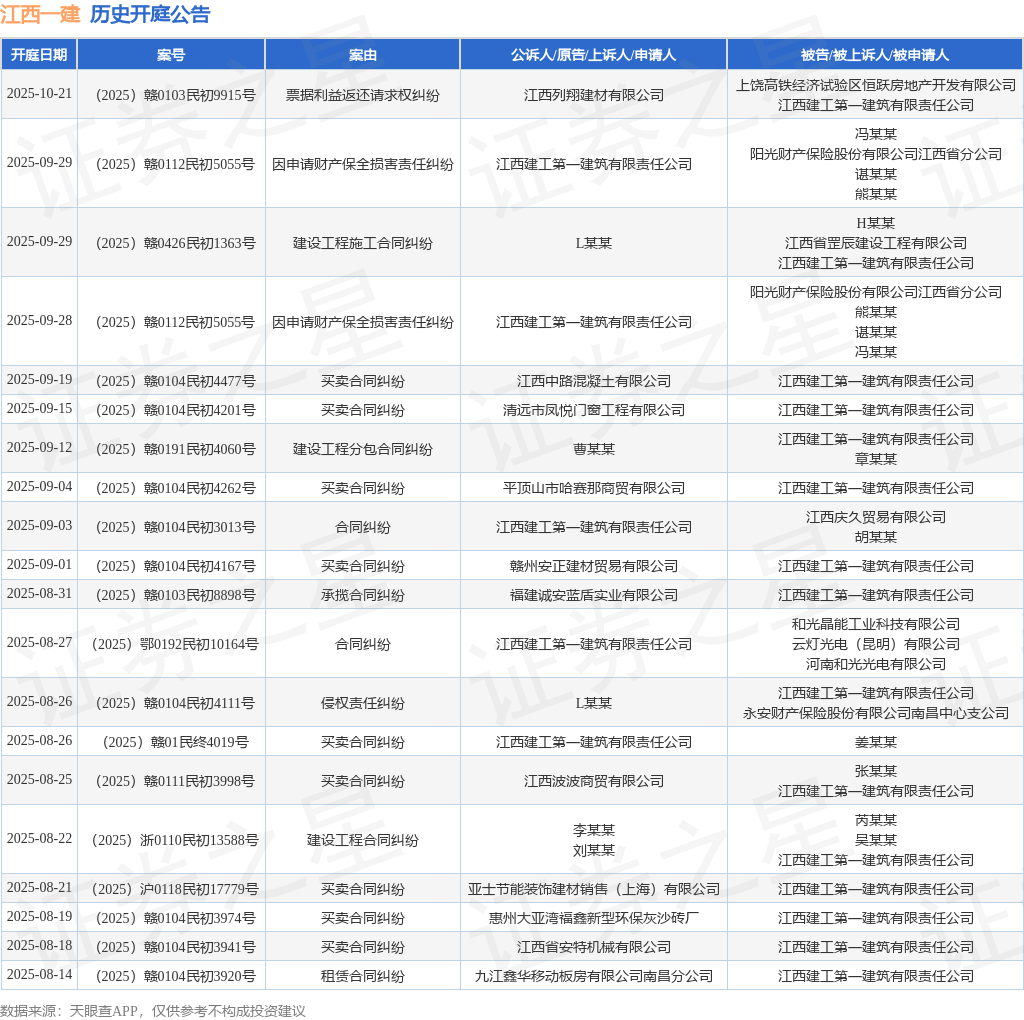
Task: Select the 承揽合同纠纷 cell
Action: tap(362, 596)
